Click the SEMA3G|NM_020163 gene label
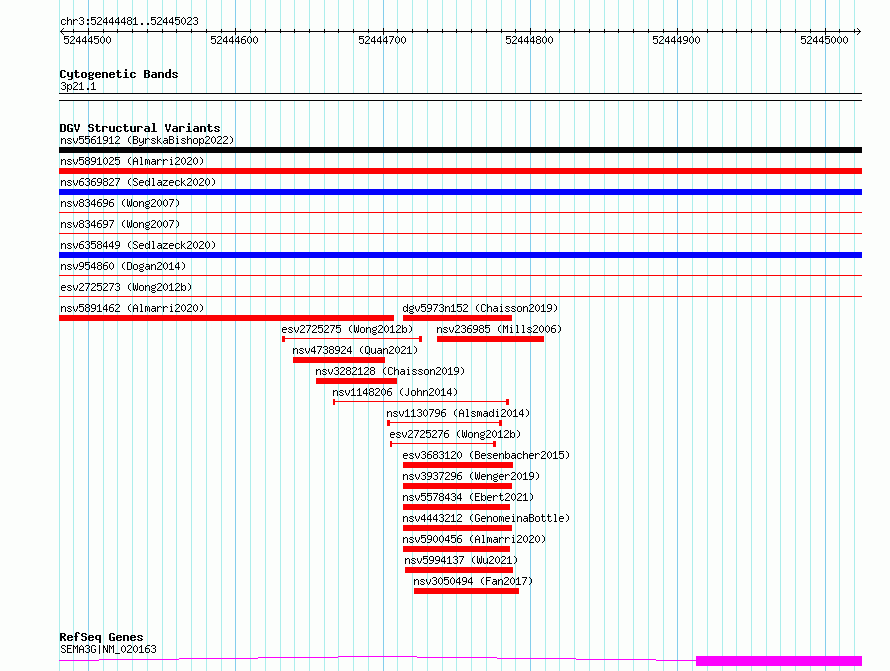The height and width of the screenshot is (671, 890). point(108,649)
